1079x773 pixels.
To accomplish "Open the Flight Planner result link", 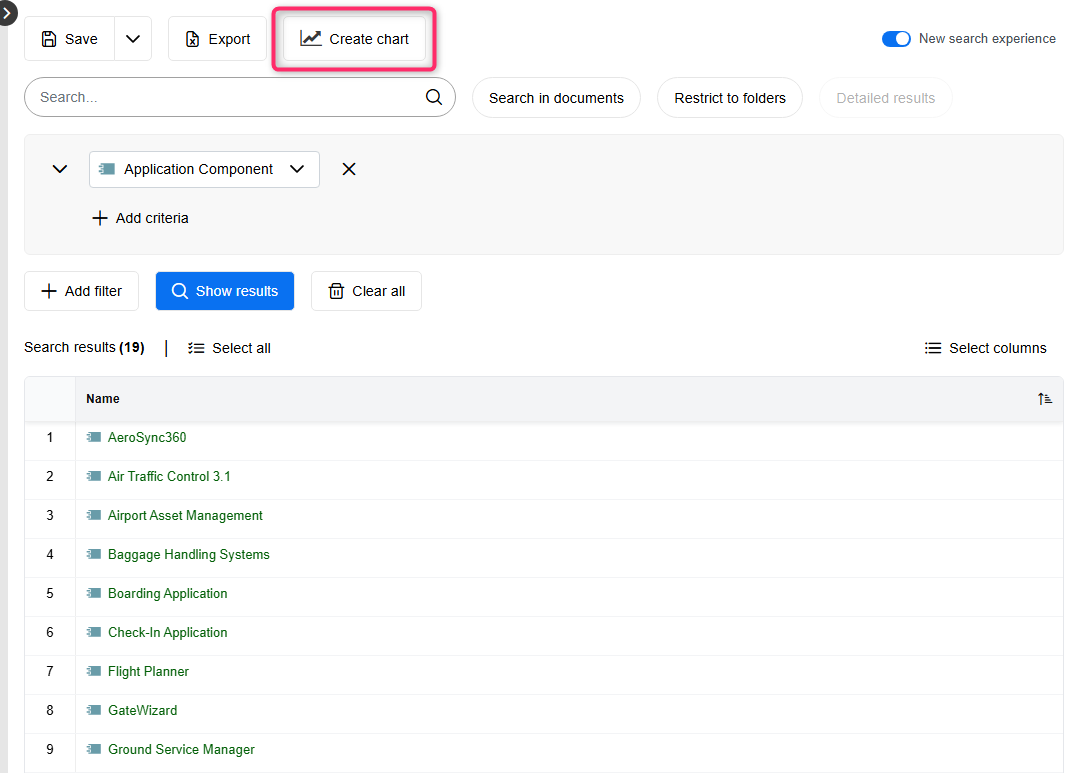I will pos(148,671).
